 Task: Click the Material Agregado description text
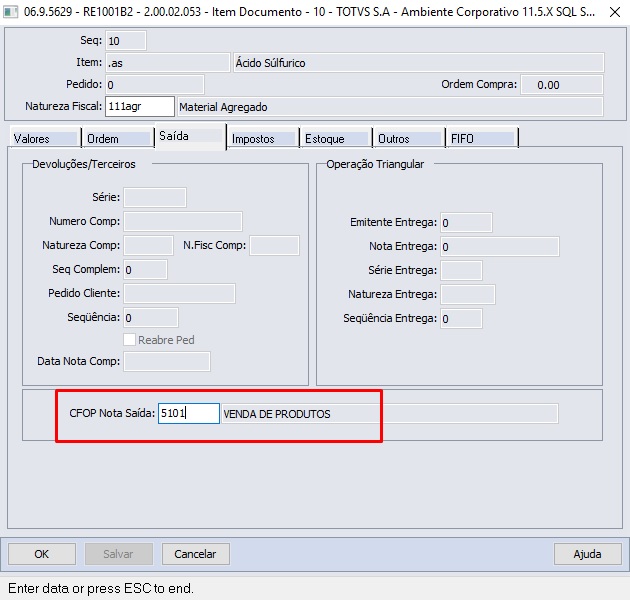tap(223, 107)
